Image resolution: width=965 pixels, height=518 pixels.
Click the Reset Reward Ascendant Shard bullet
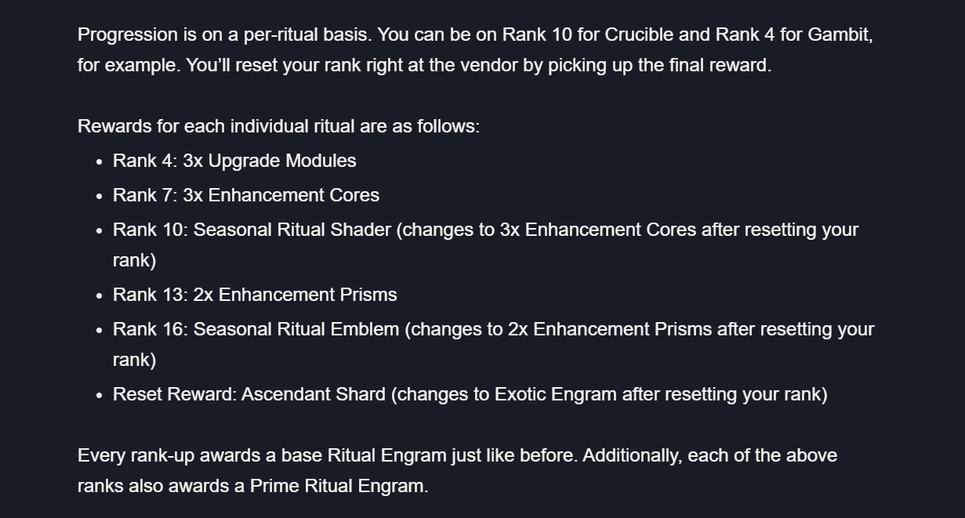(x=470, y=394)
